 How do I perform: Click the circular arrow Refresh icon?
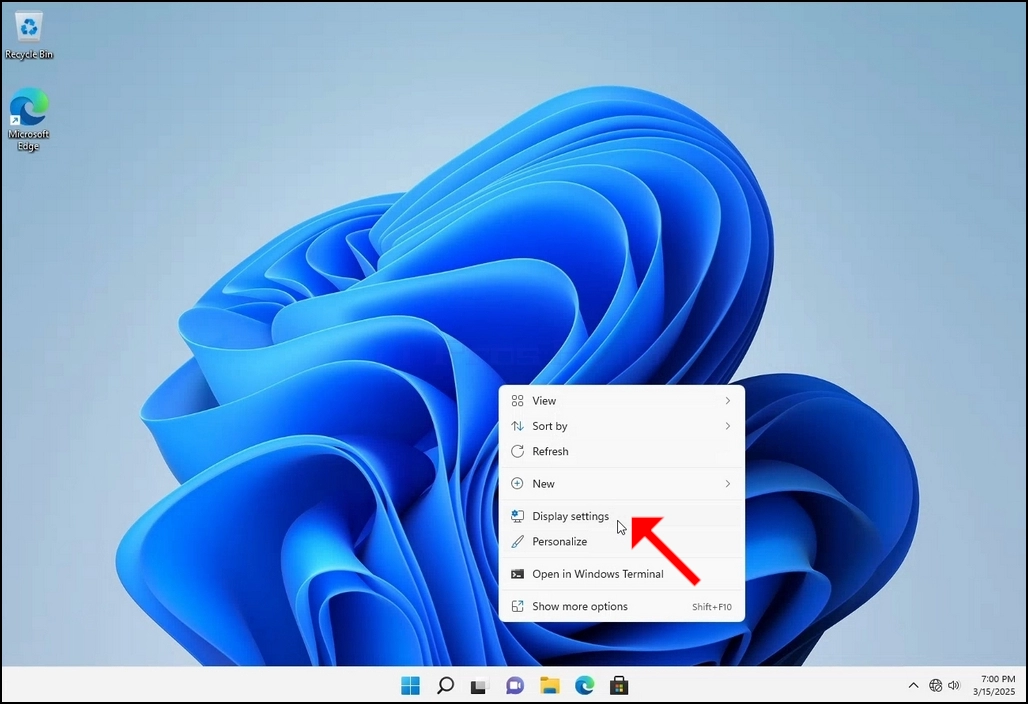click(517, 451)
